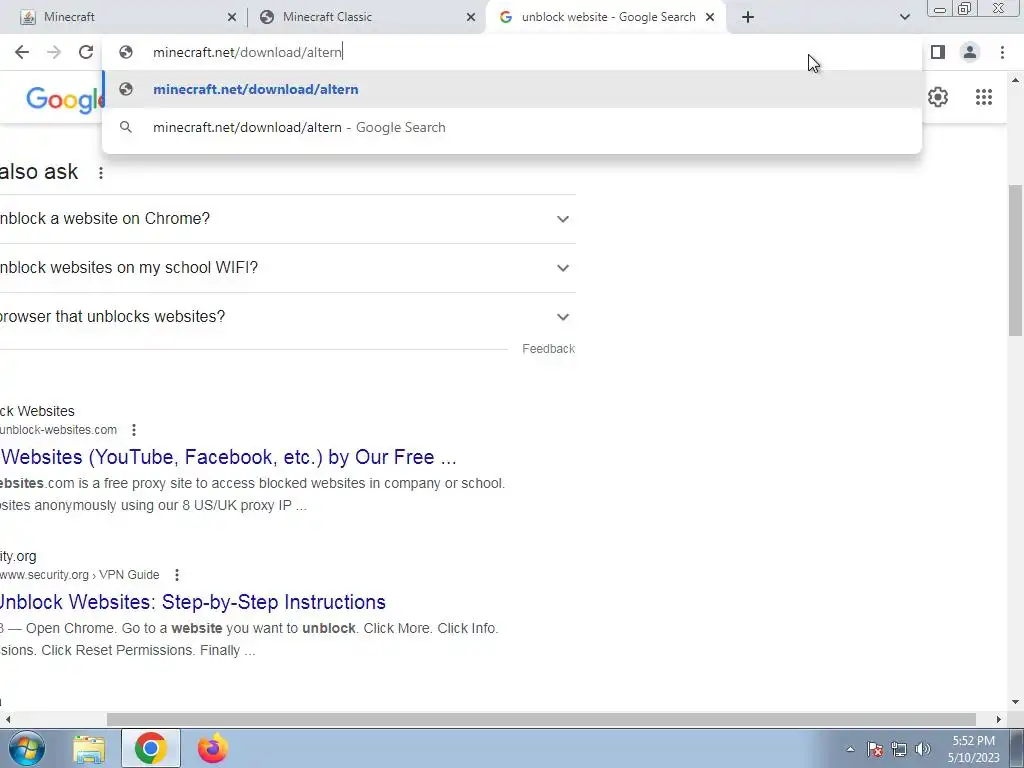Image resolution: width=1024 pixels, height=768 pixels.
Task: Click the scroll down arrow
Action: [1016, 703]
